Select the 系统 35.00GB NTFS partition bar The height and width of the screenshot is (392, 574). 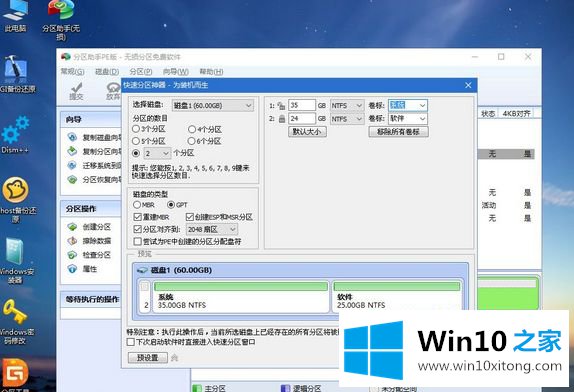point(241,296)
